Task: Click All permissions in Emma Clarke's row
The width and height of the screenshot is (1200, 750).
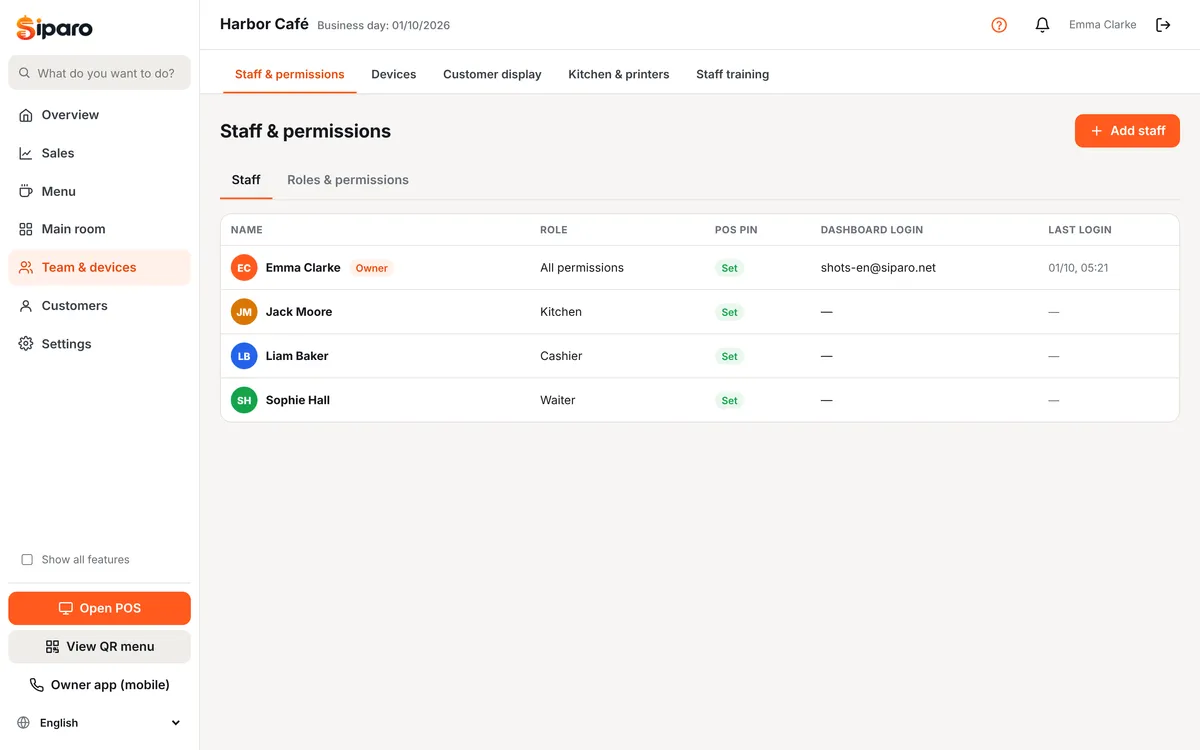Action: point(582,268)
